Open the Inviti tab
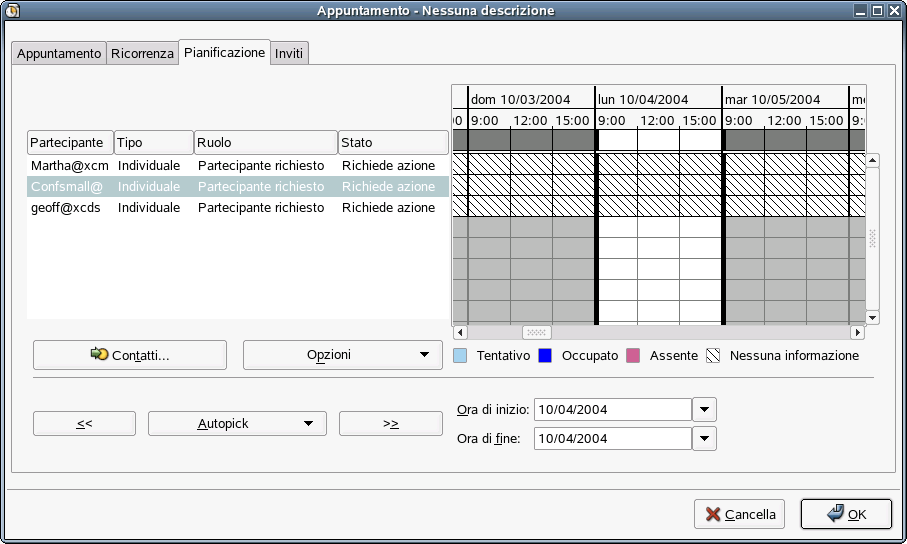This screenshot has height=544, width=907. point(289,53)
